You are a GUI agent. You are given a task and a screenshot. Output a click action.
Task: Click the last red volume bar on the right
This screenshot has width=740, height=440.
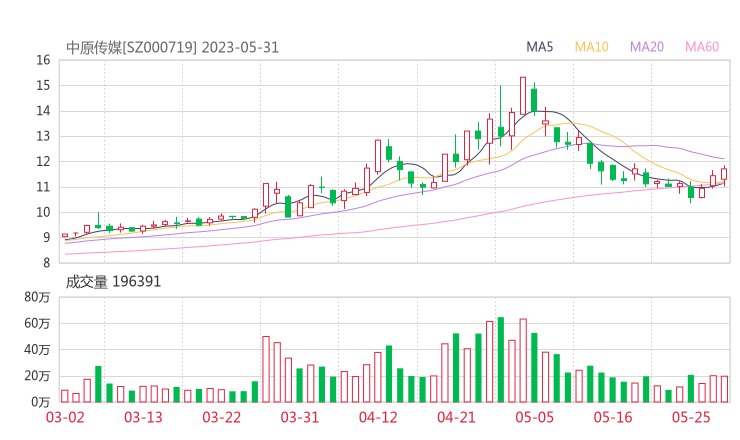[724, 389]
